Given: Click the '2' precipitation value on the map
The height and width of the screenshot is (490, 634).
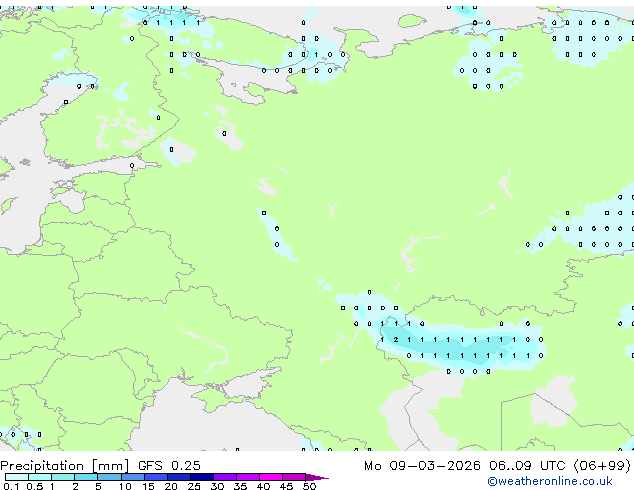Looking at the screenshot, I should click(x=396, y=340).
